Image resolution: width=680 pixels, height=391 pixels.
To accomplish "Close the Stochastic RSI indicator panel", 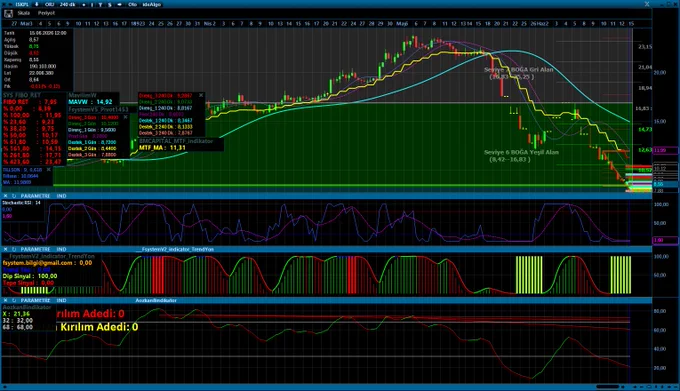I will [x=6, y=196].
